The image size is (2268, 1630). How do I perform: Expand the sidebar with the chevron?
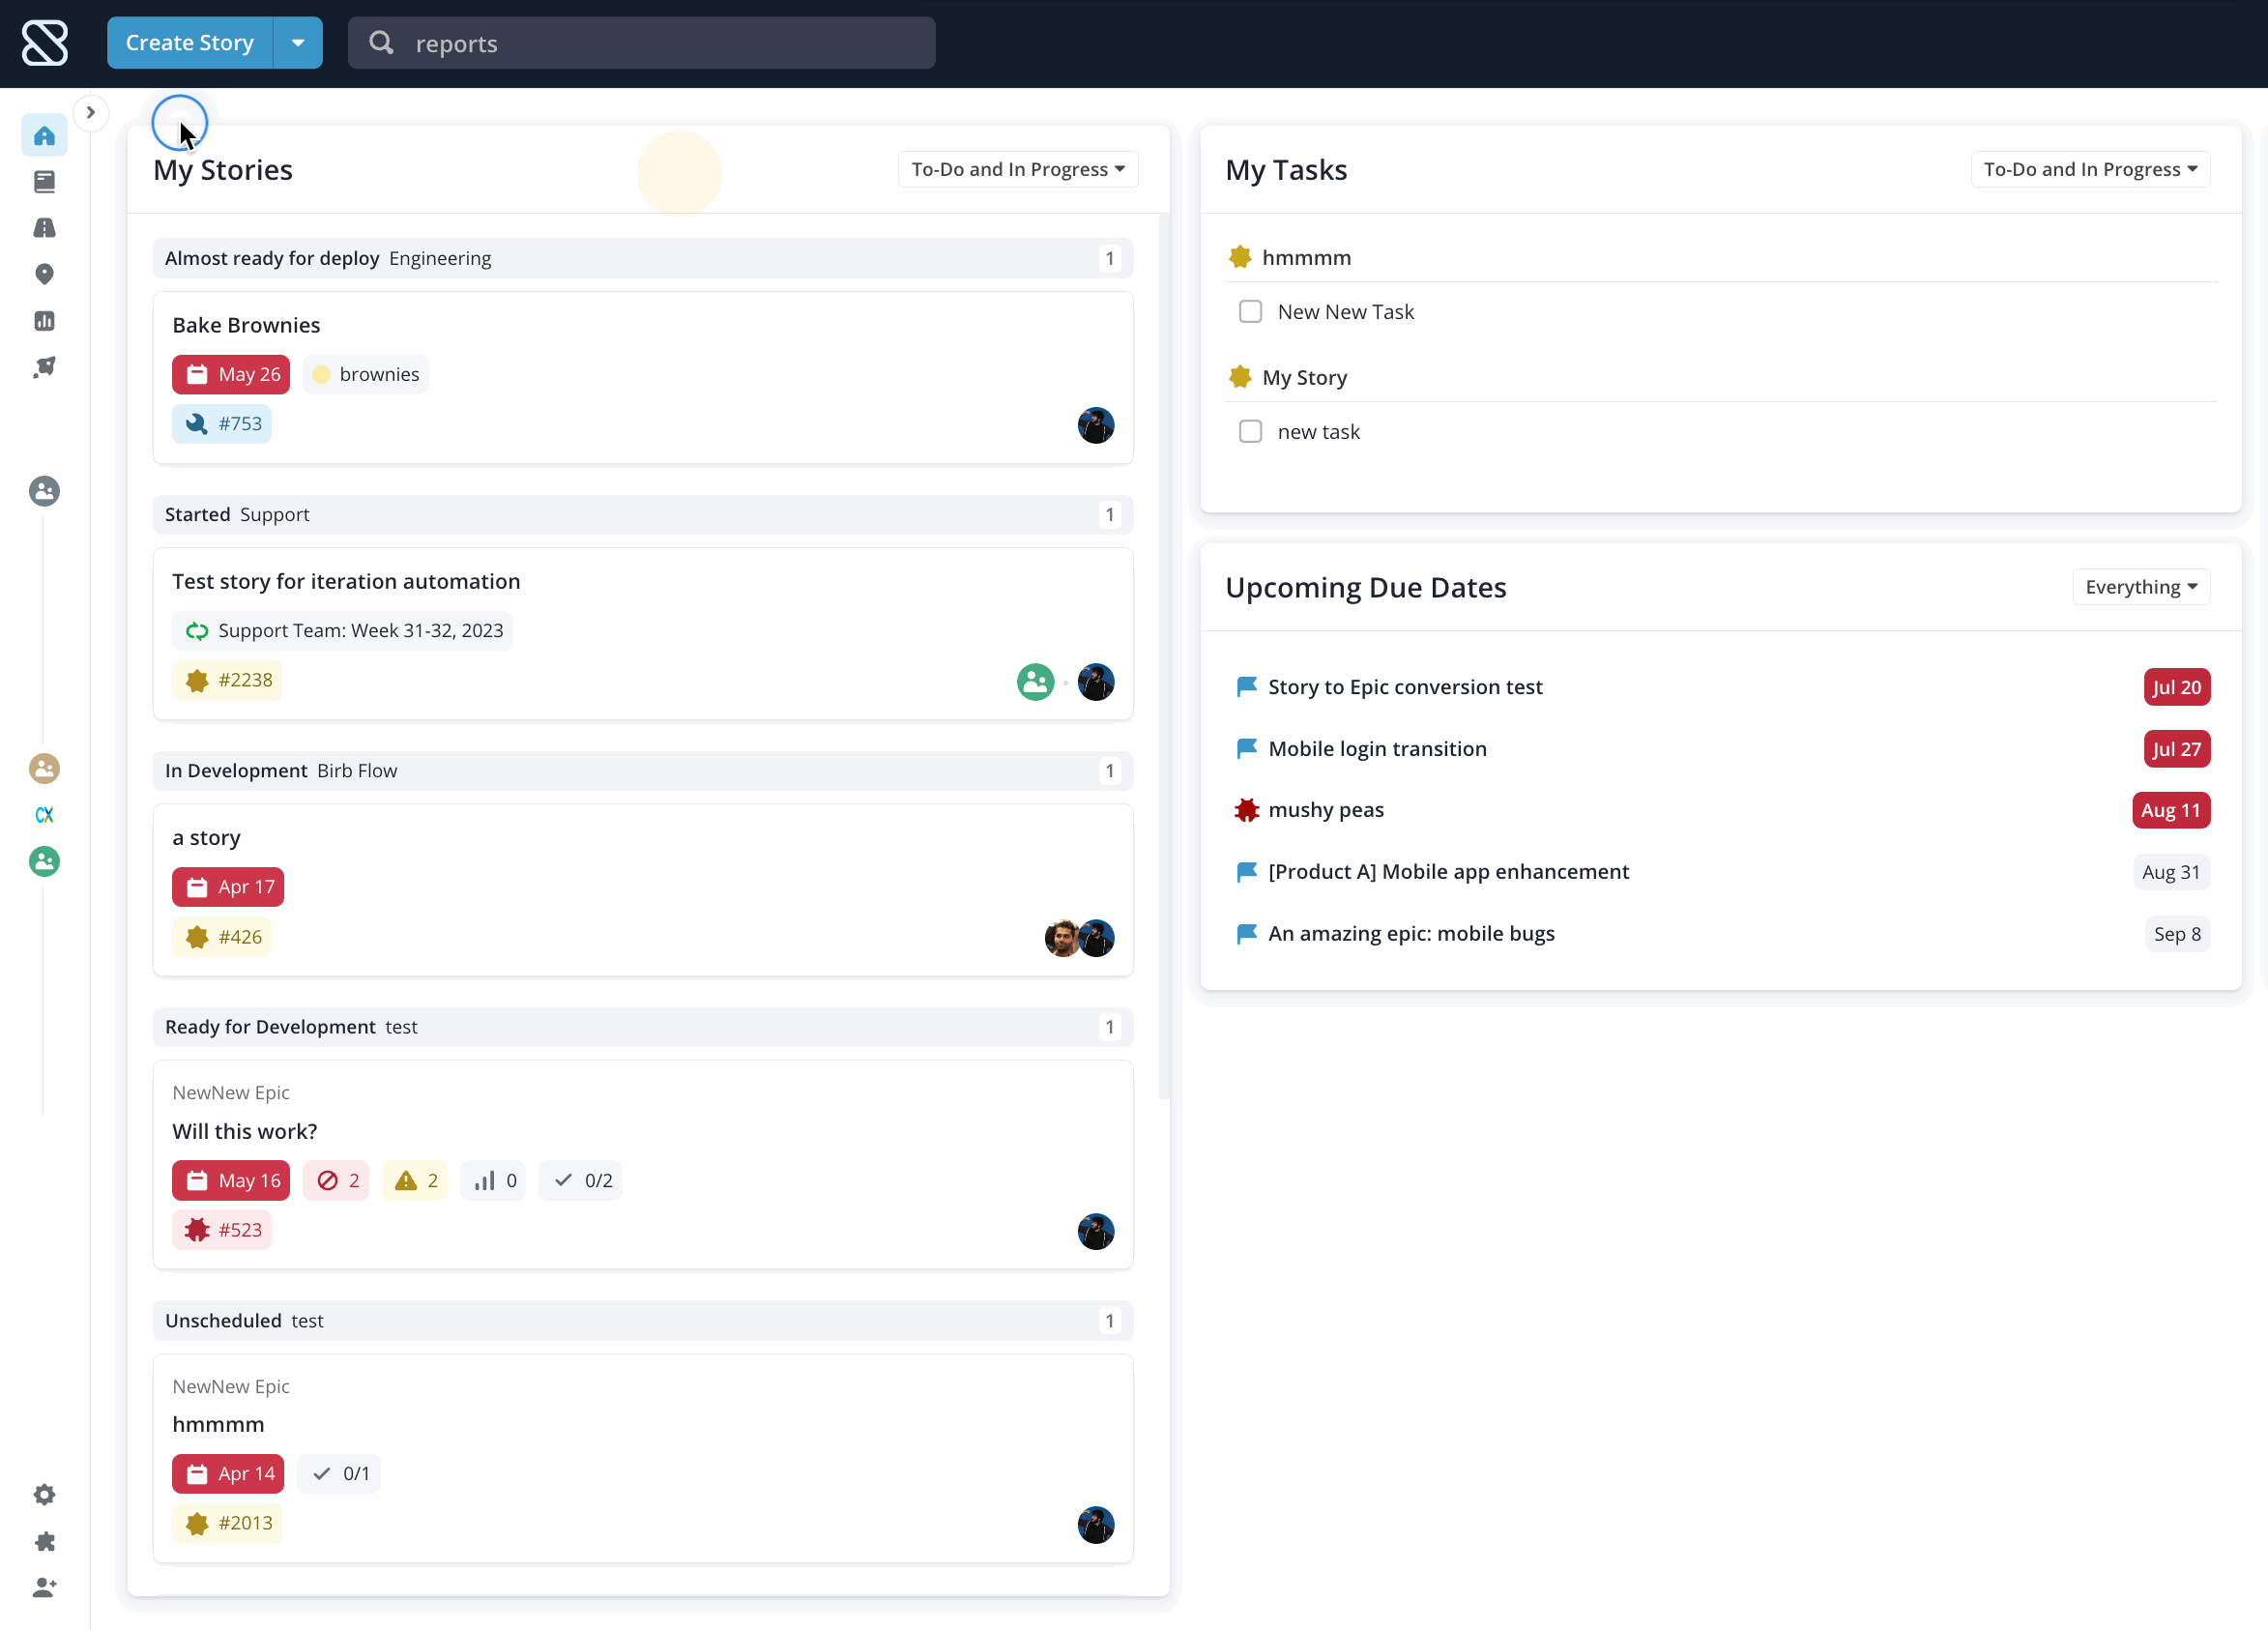pos(90,112)
